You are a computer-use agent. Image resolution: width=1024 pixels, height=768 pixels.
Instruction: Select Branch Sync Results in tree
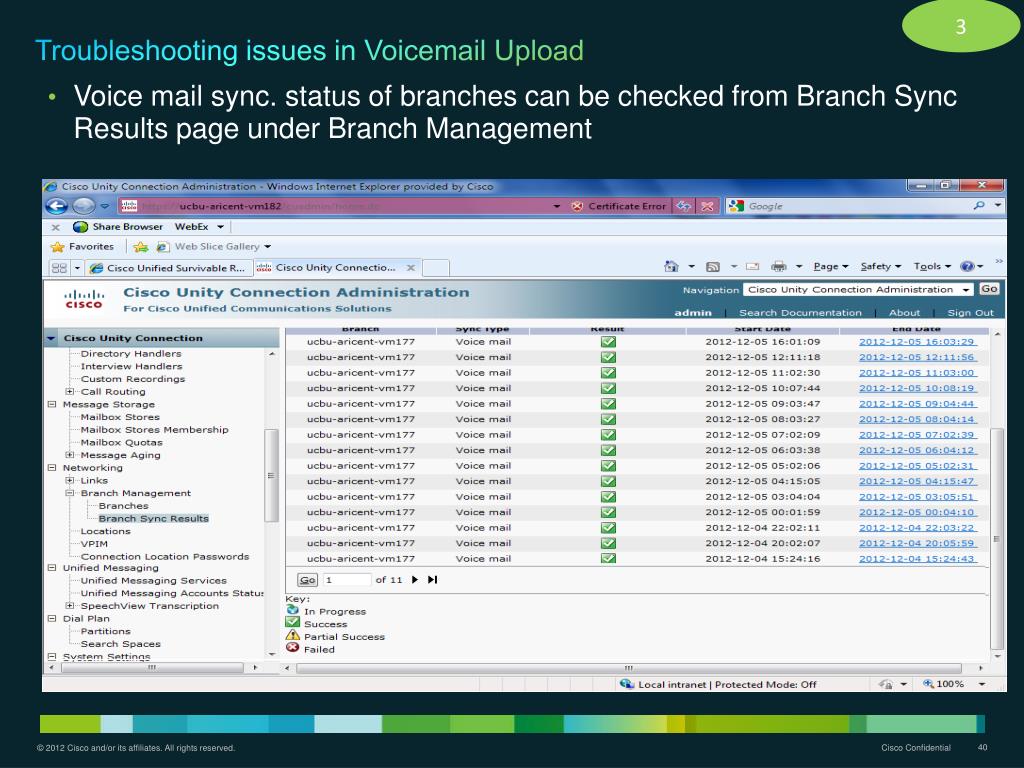coord(153,519)
